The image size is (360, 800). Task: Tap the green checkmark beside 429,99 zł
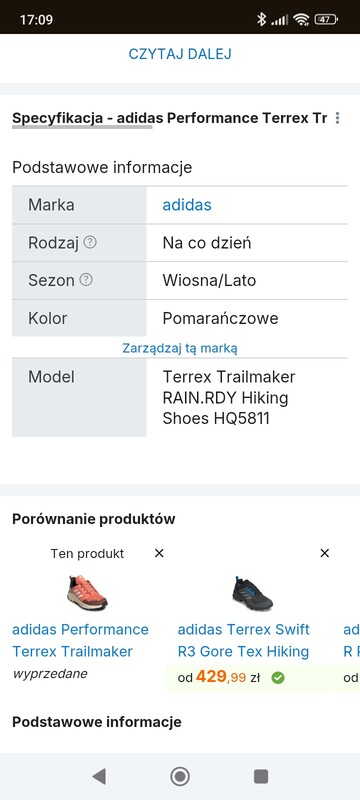(278, 678)
